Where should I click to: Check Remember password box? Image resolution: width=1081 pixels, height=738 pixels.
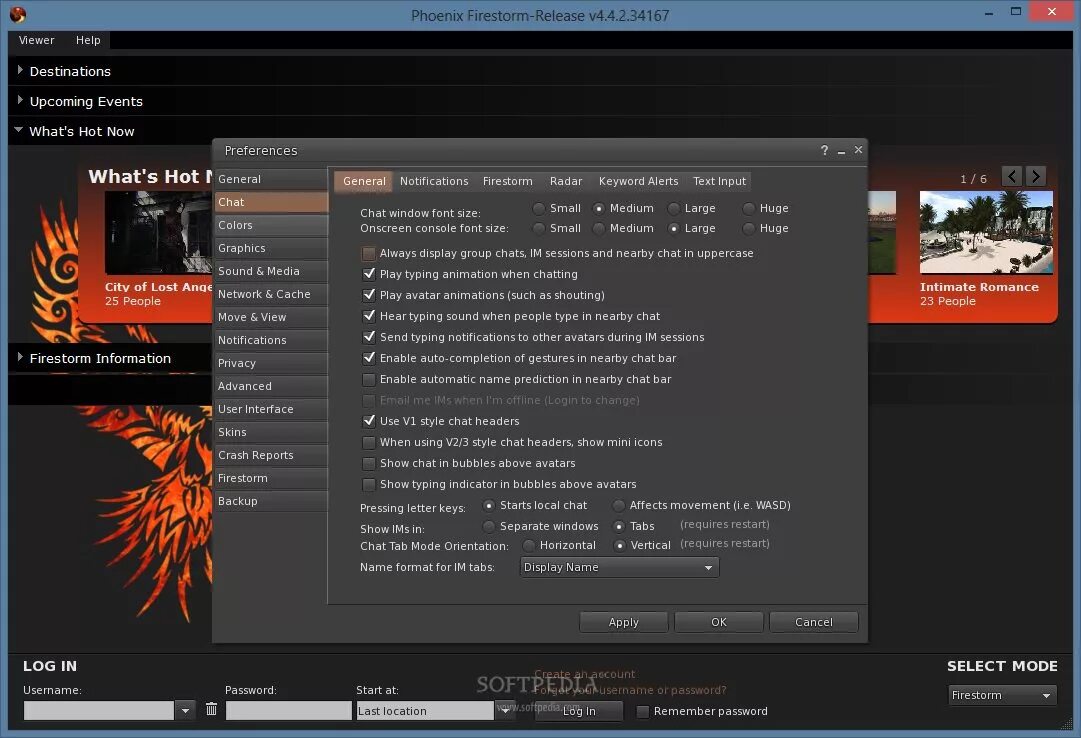pyautogui.click(x=643, y=711)
